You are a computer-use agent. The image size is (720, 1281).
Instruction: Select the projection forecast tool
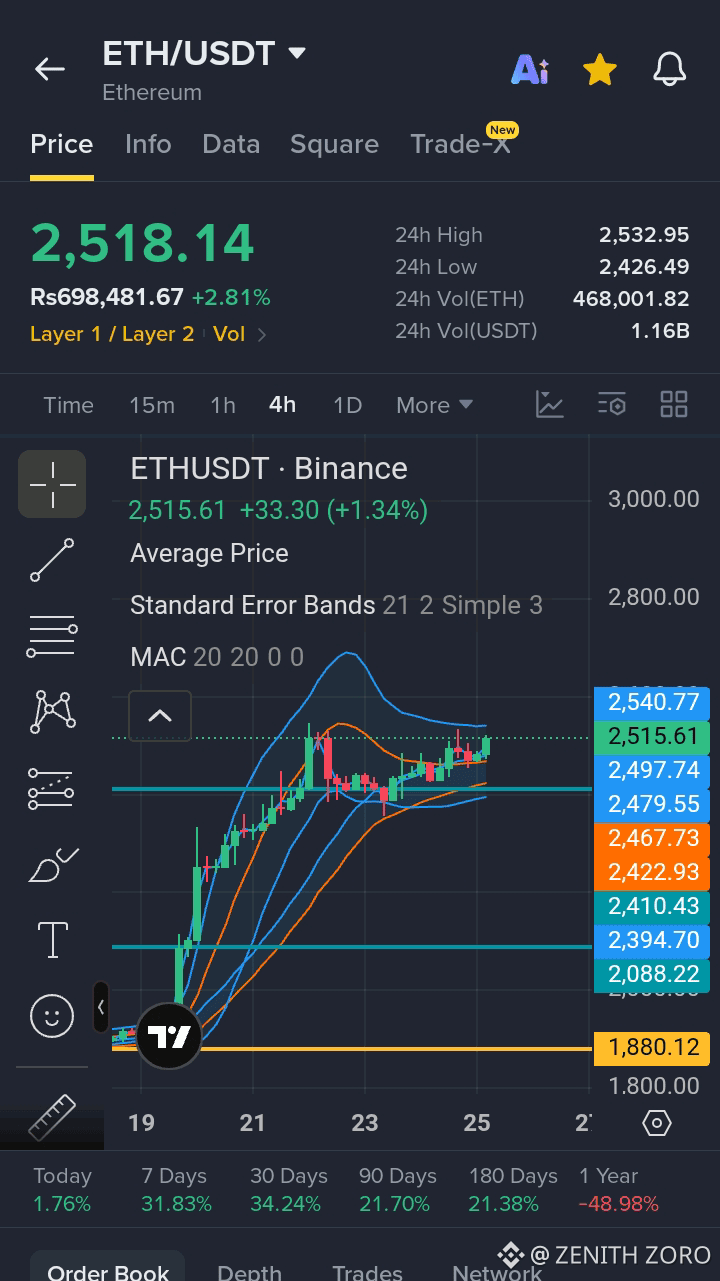click(x=52, y=788)
